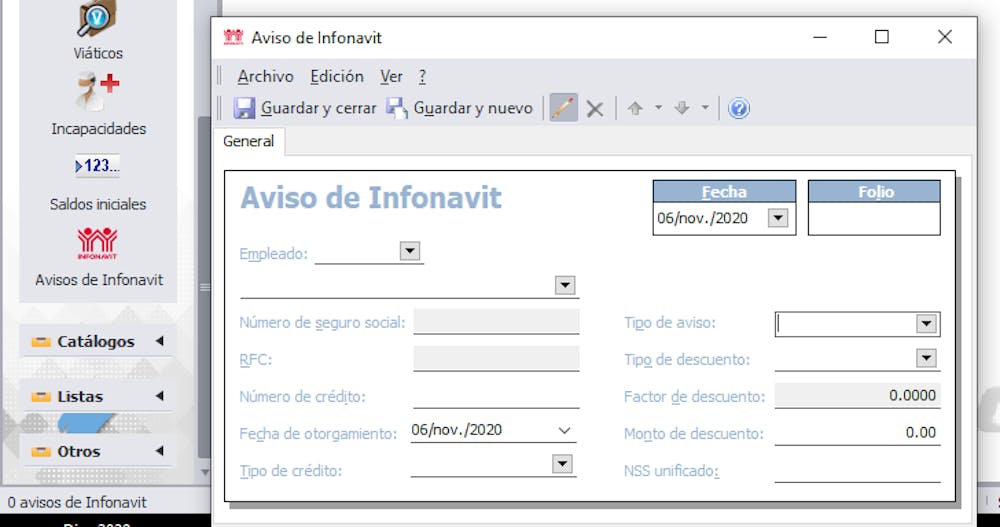Click the Monto de descuento value field
Image resolution: width=1000 pixels, height=527 pixels.
click(857, 433)
